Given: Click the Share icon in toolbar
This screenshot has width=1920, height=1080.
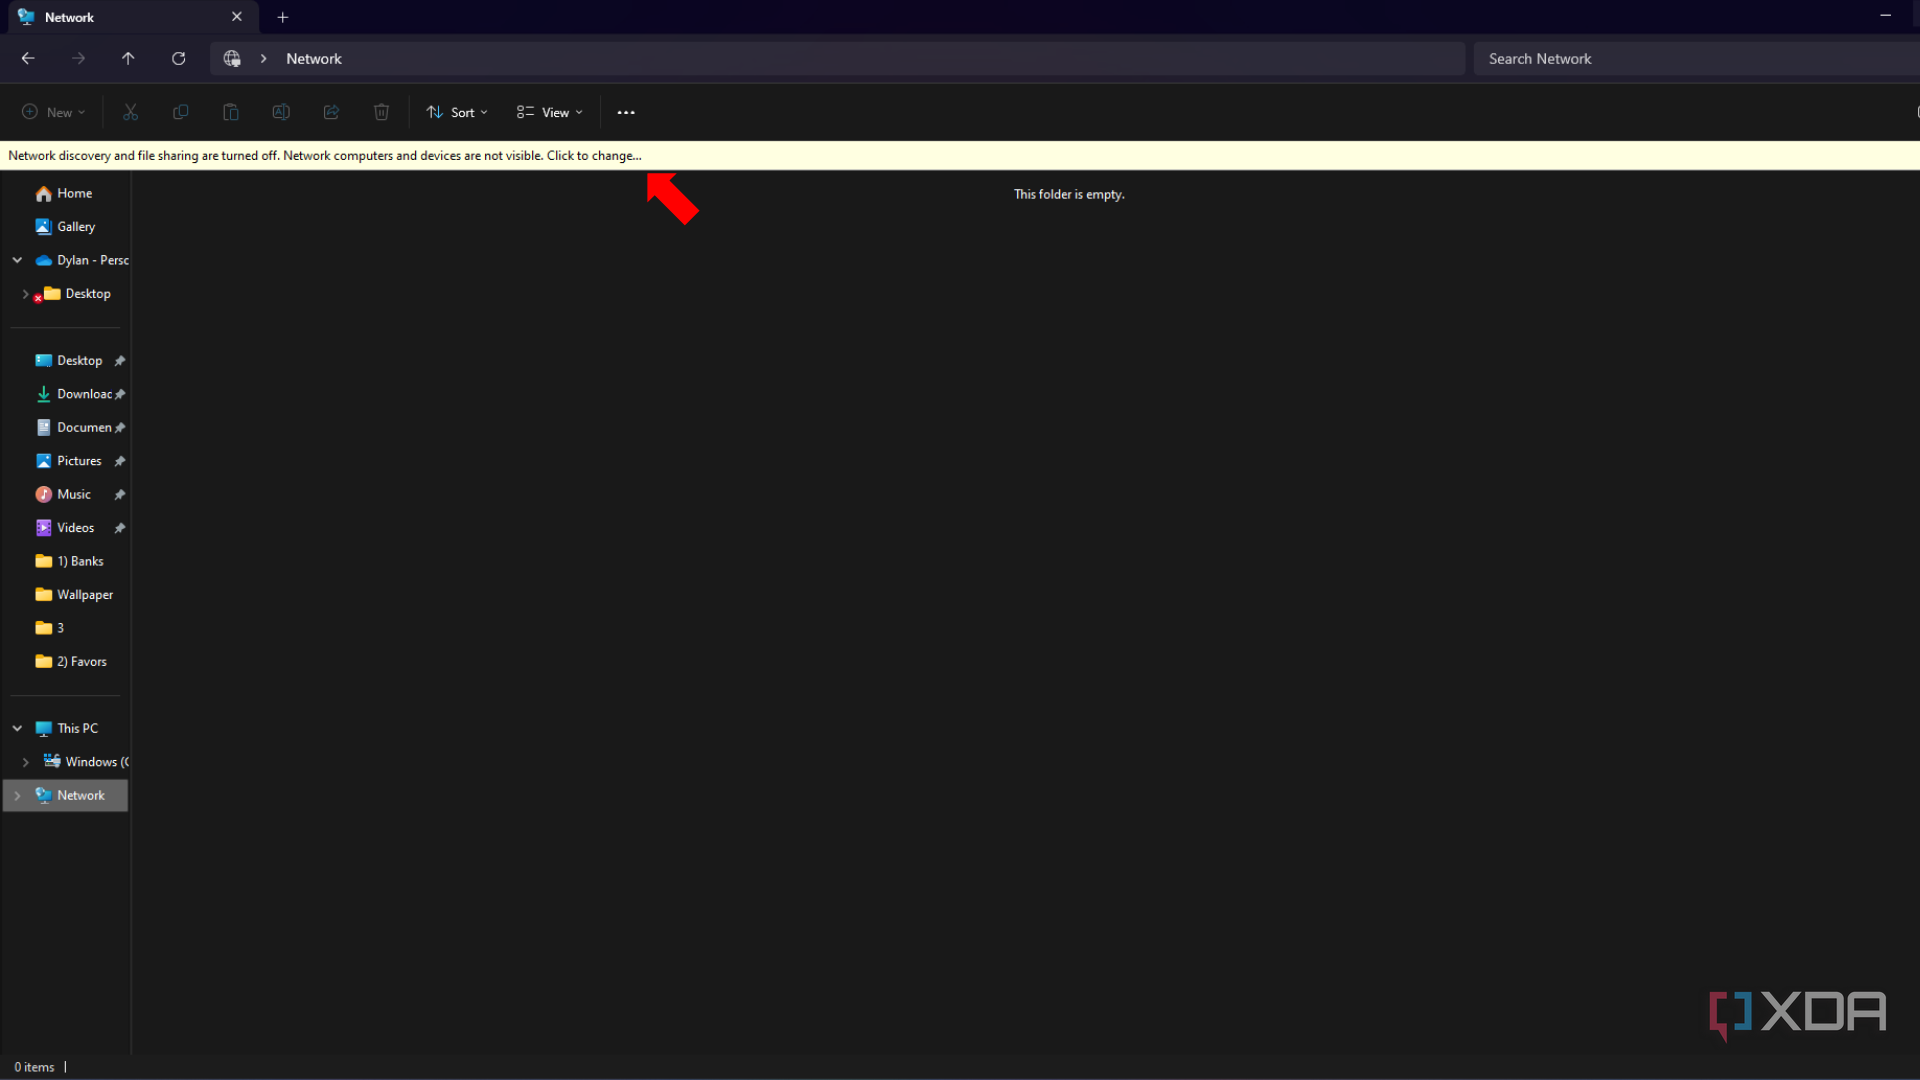Looking at the screenshot, I should (x=331, y=112).
